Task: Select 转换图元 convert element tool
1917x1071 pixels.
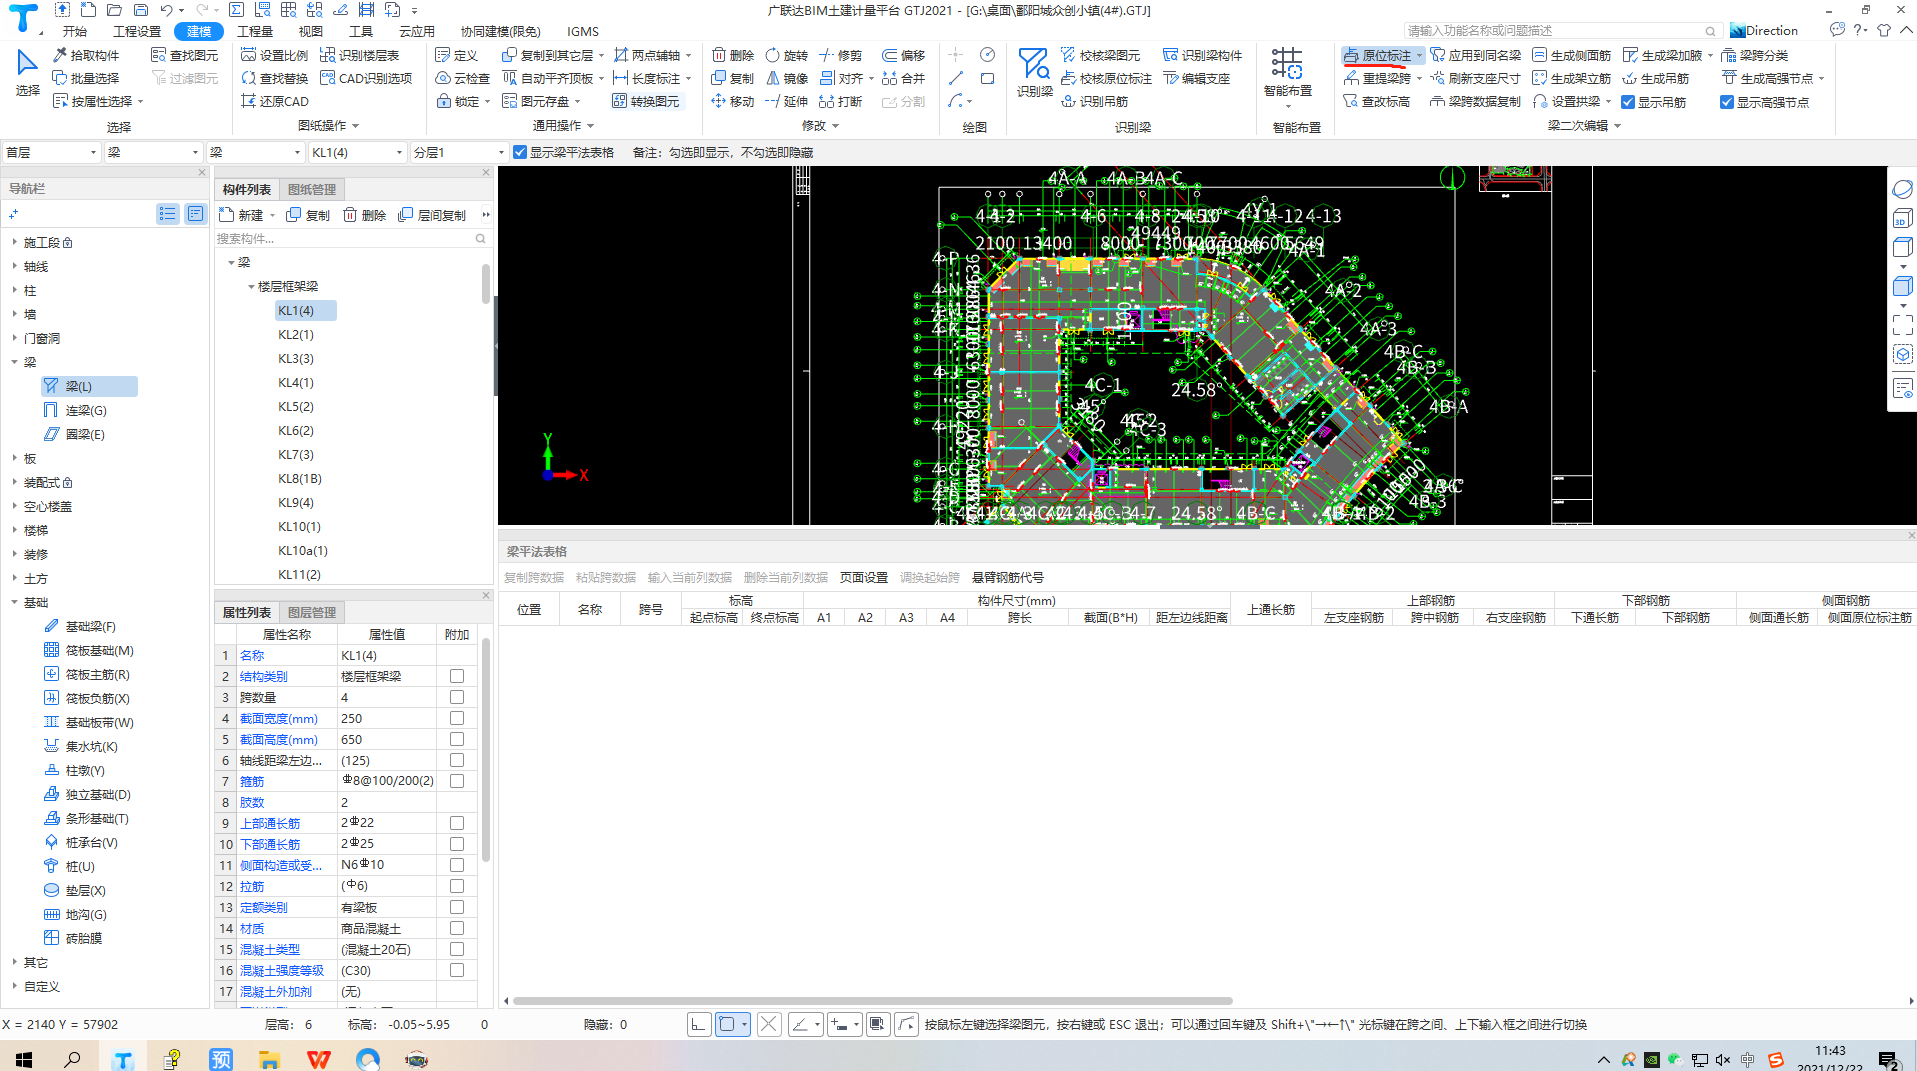Action: point(646,101)
